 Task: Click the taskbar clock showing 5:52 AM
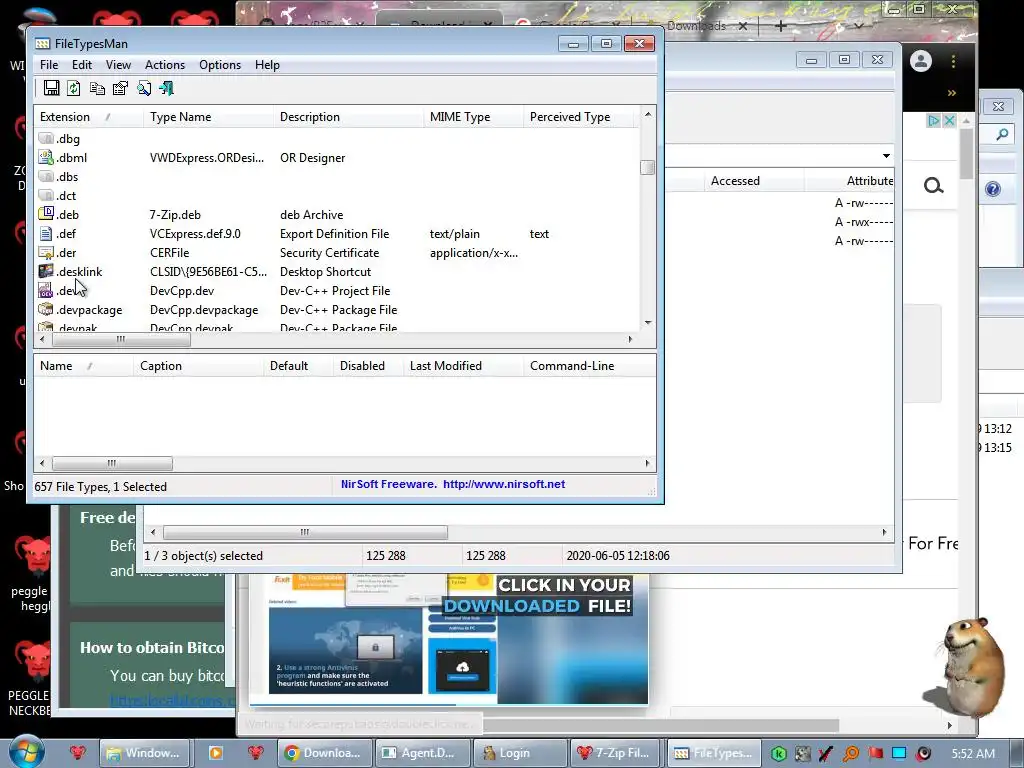click(x=973, y=754)
